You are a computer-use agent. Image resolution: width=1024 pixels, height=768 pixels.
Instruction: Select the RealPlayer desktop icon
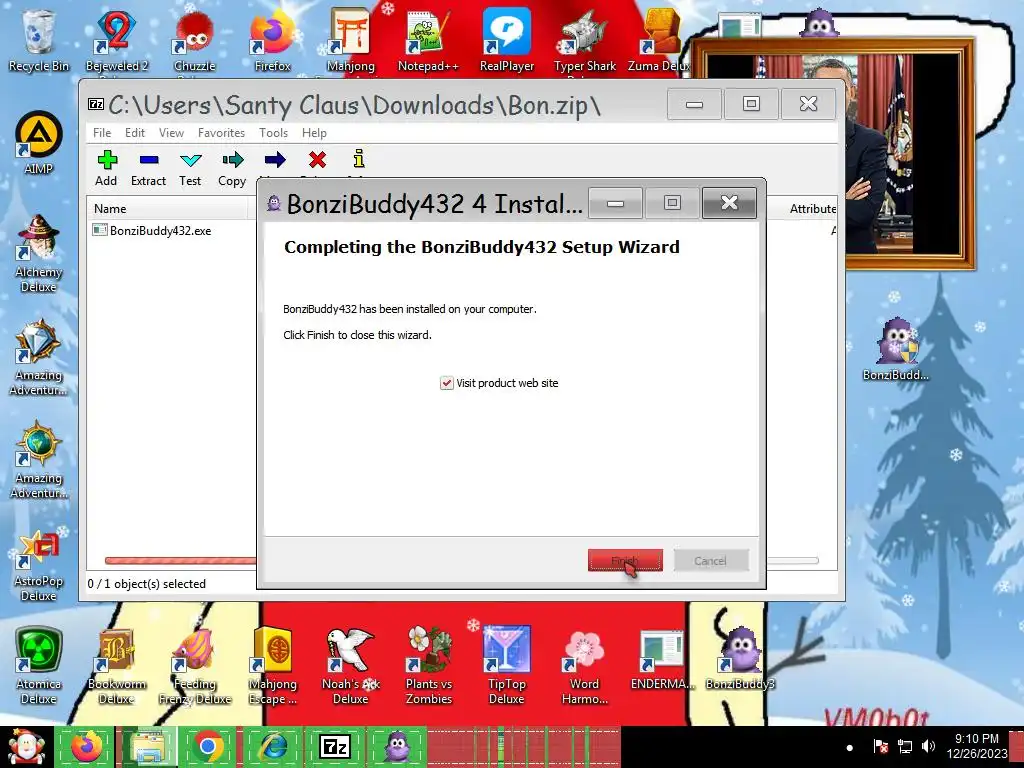click(507, 40)
